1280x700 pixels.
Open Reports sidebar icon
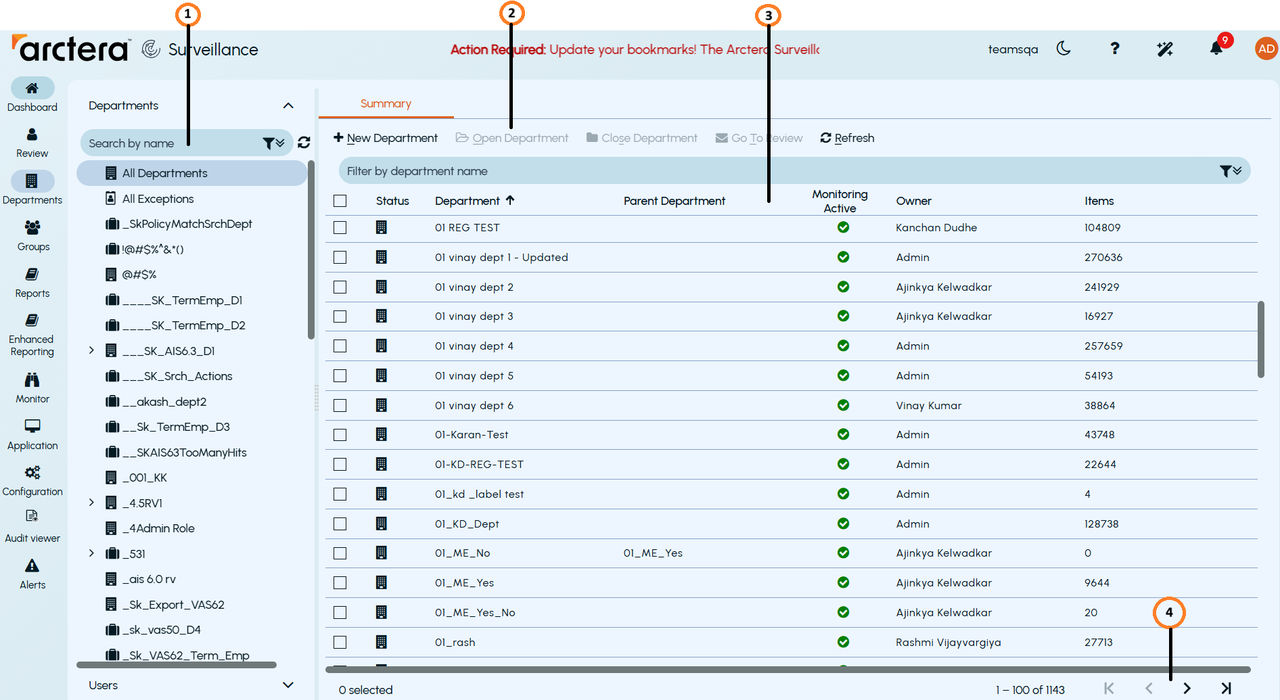[x=32, y=274]
